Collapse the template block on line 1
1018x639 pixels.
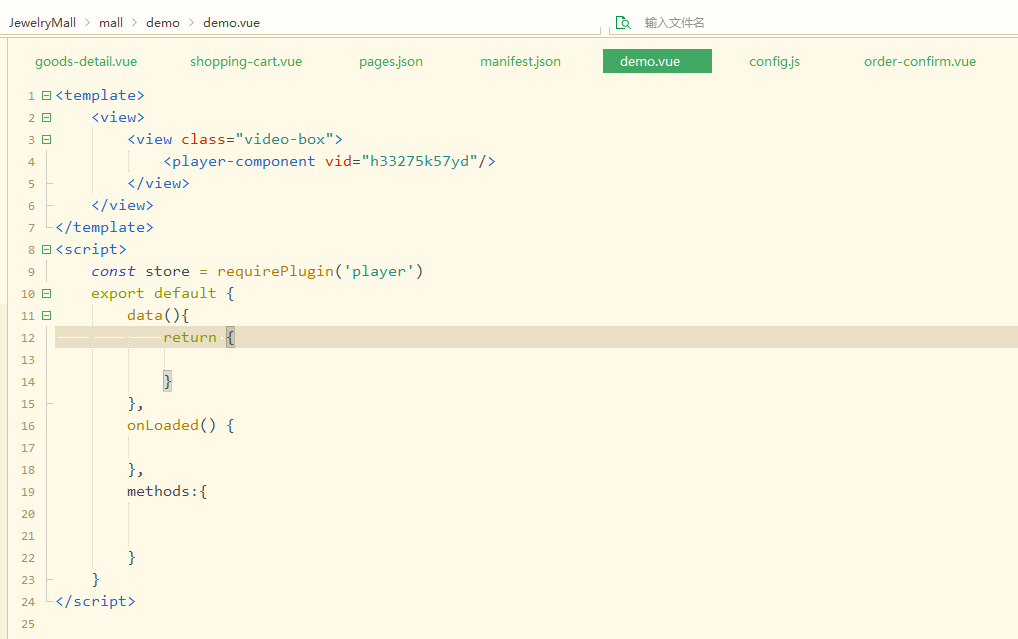pyautogui.click(x=46, y=95)
